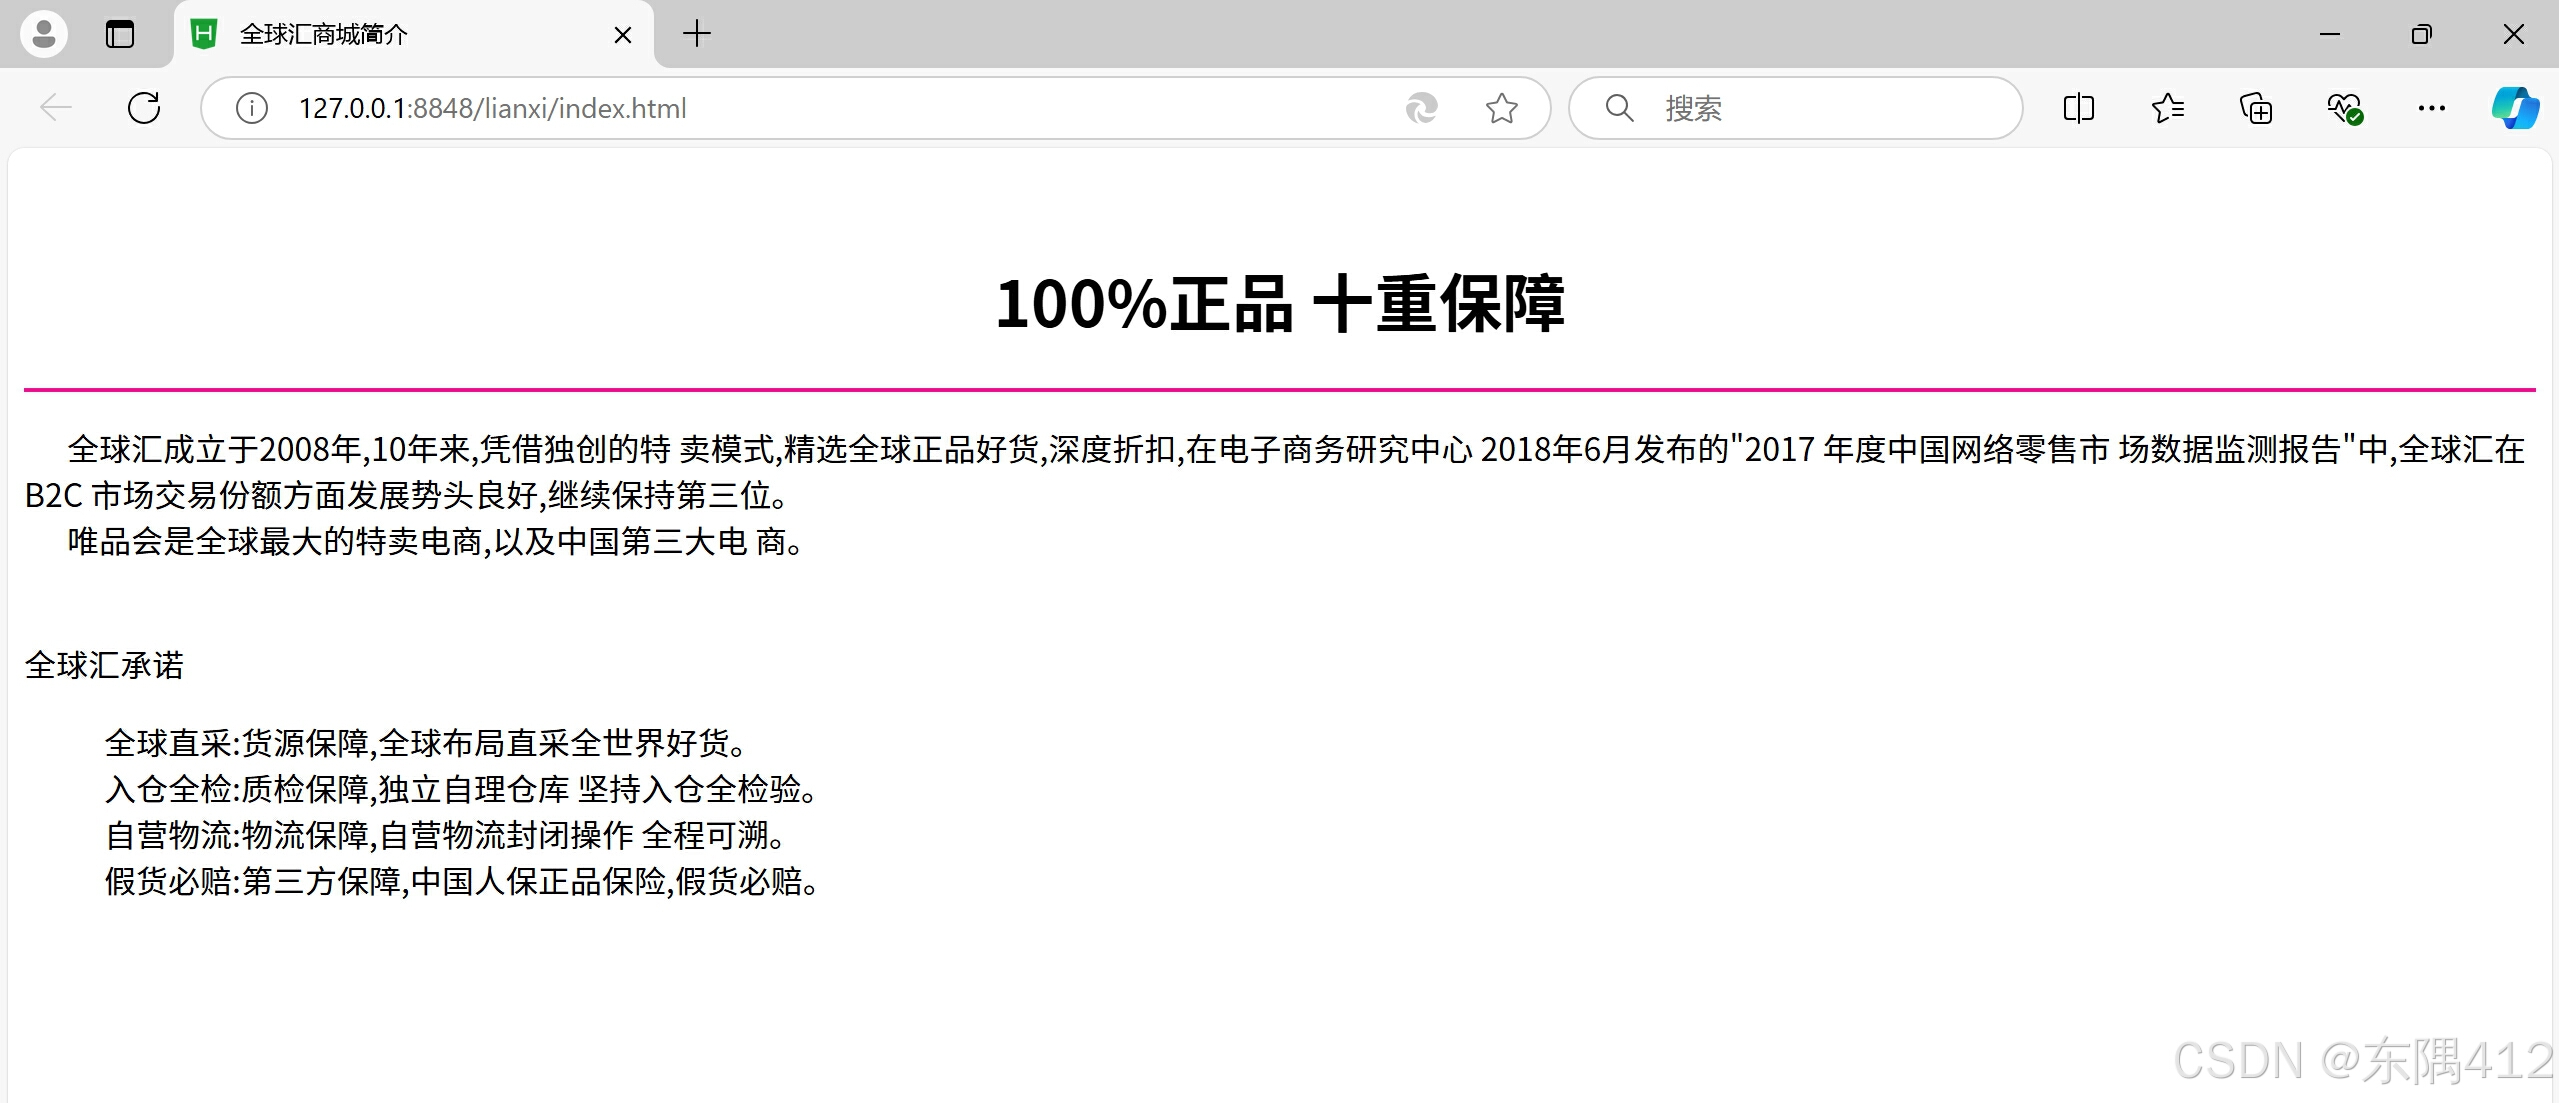Open the tab actions menu icon
This screenshot has width=2559, height=1103.
(120, 35)
